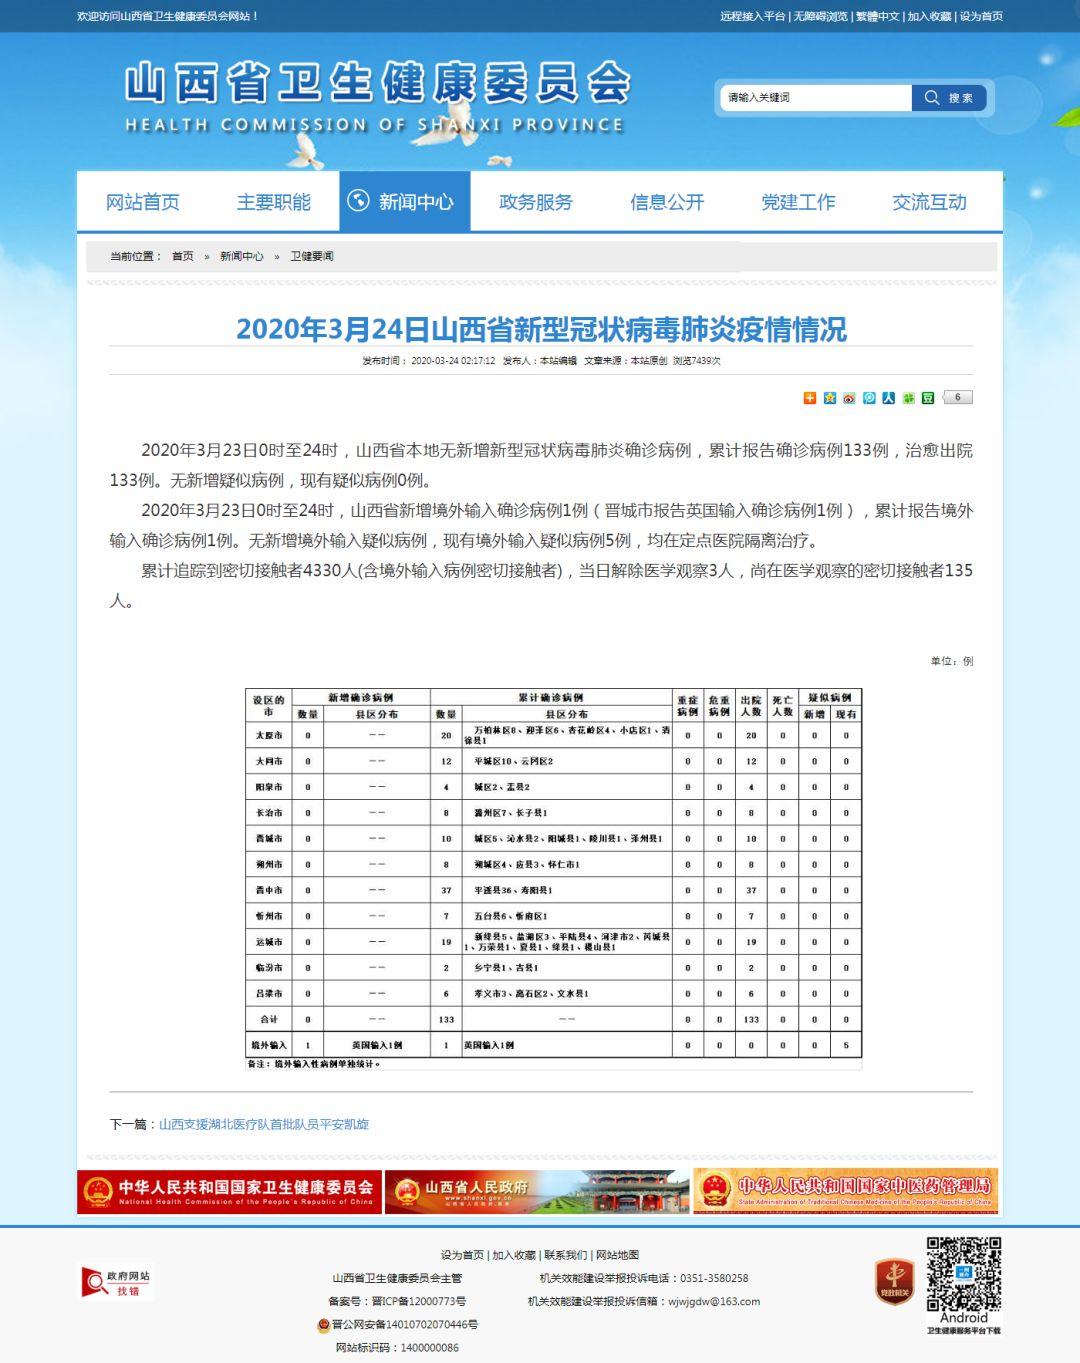Click footer 加入收藏 link
This screenshot has width=1080, height=1363.
[514, 1255]
